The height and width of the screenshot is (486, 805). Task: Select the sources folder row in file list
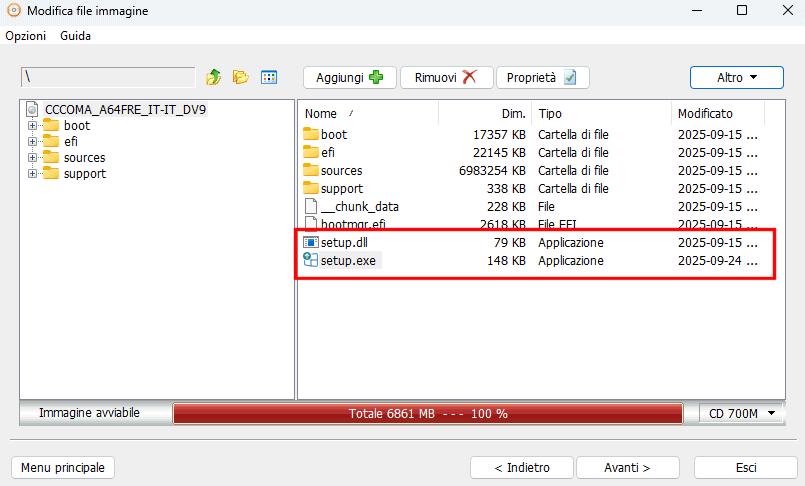[531, 170]
